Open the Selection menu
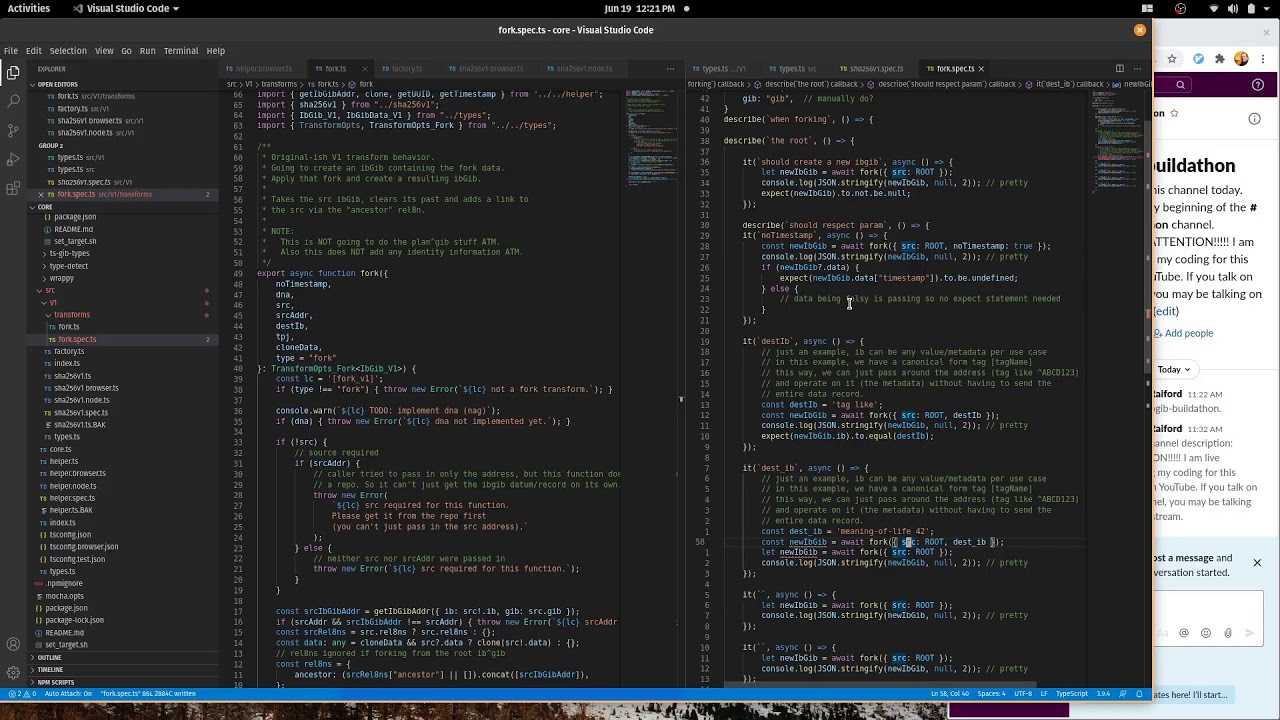The height and width of the screenshot is (720, 1280). [68, 50]
